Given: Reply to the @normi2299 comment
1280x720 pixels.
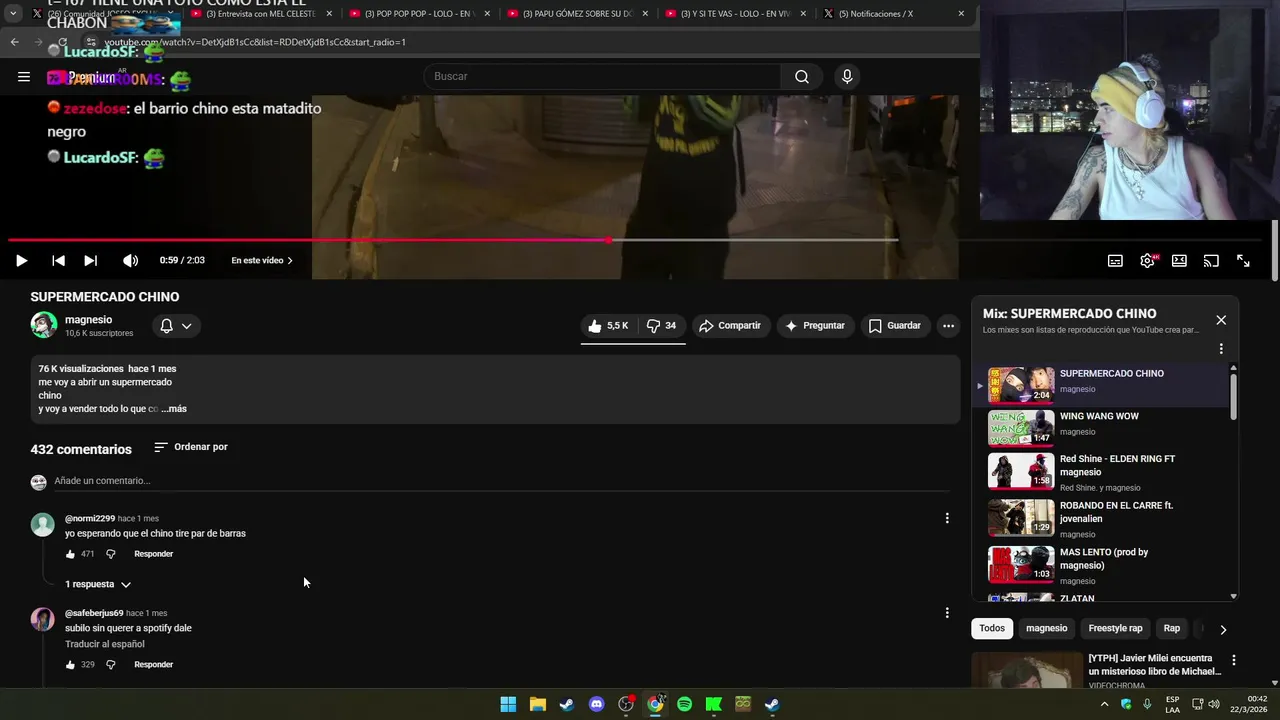Looking at the screenshot, I should click(154, 554).
